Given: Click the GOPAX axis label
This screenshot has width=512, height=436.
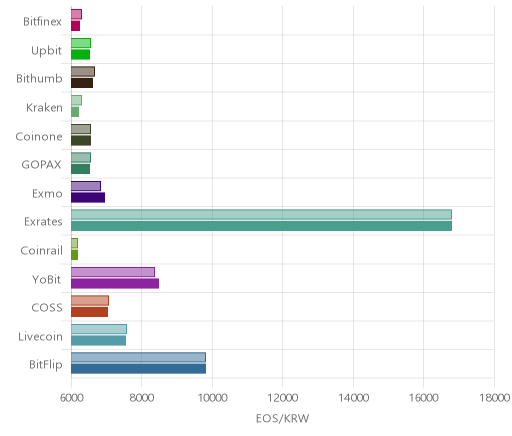Looking at the screenshot, I should coord(42,165).
